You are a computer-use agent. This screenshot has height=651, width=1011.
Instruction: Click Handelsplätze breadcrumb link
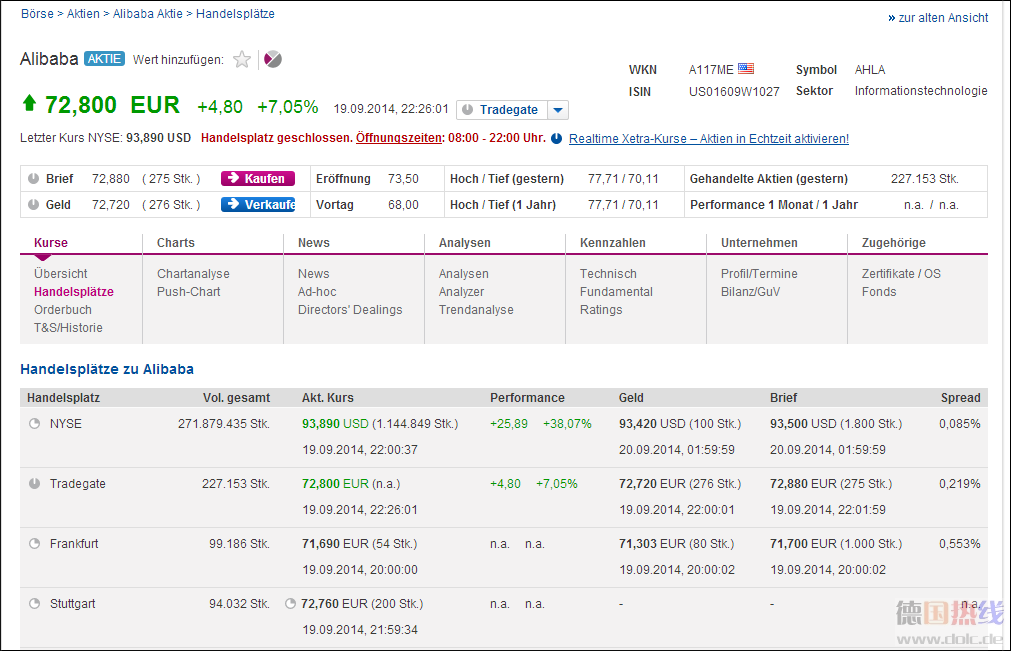(235, 14)
